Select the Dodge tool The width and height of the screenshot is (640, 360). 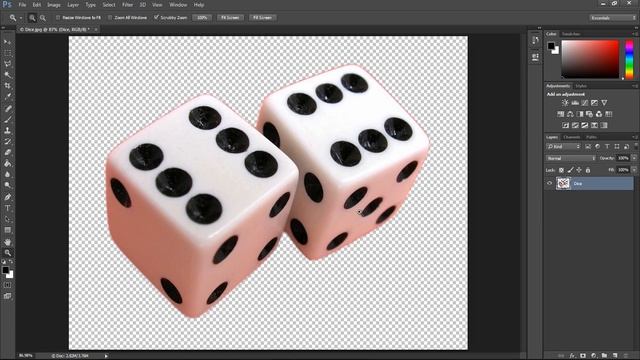[7, 185]
